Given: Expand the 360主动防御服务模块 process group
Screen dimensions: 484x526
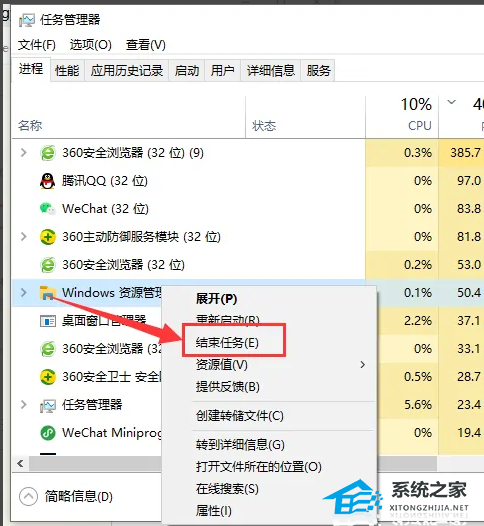Looking at the screenshot, I should (23, 237).
